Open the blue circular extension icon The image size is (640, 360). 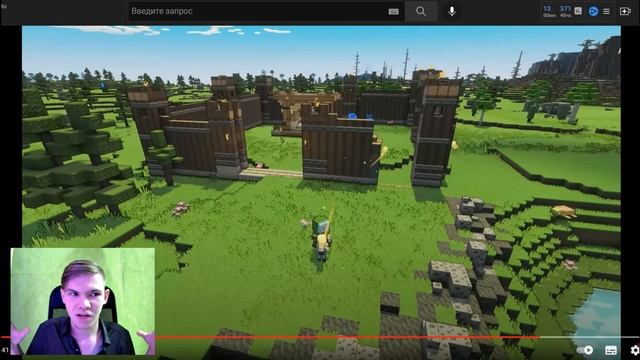[593, 11]
